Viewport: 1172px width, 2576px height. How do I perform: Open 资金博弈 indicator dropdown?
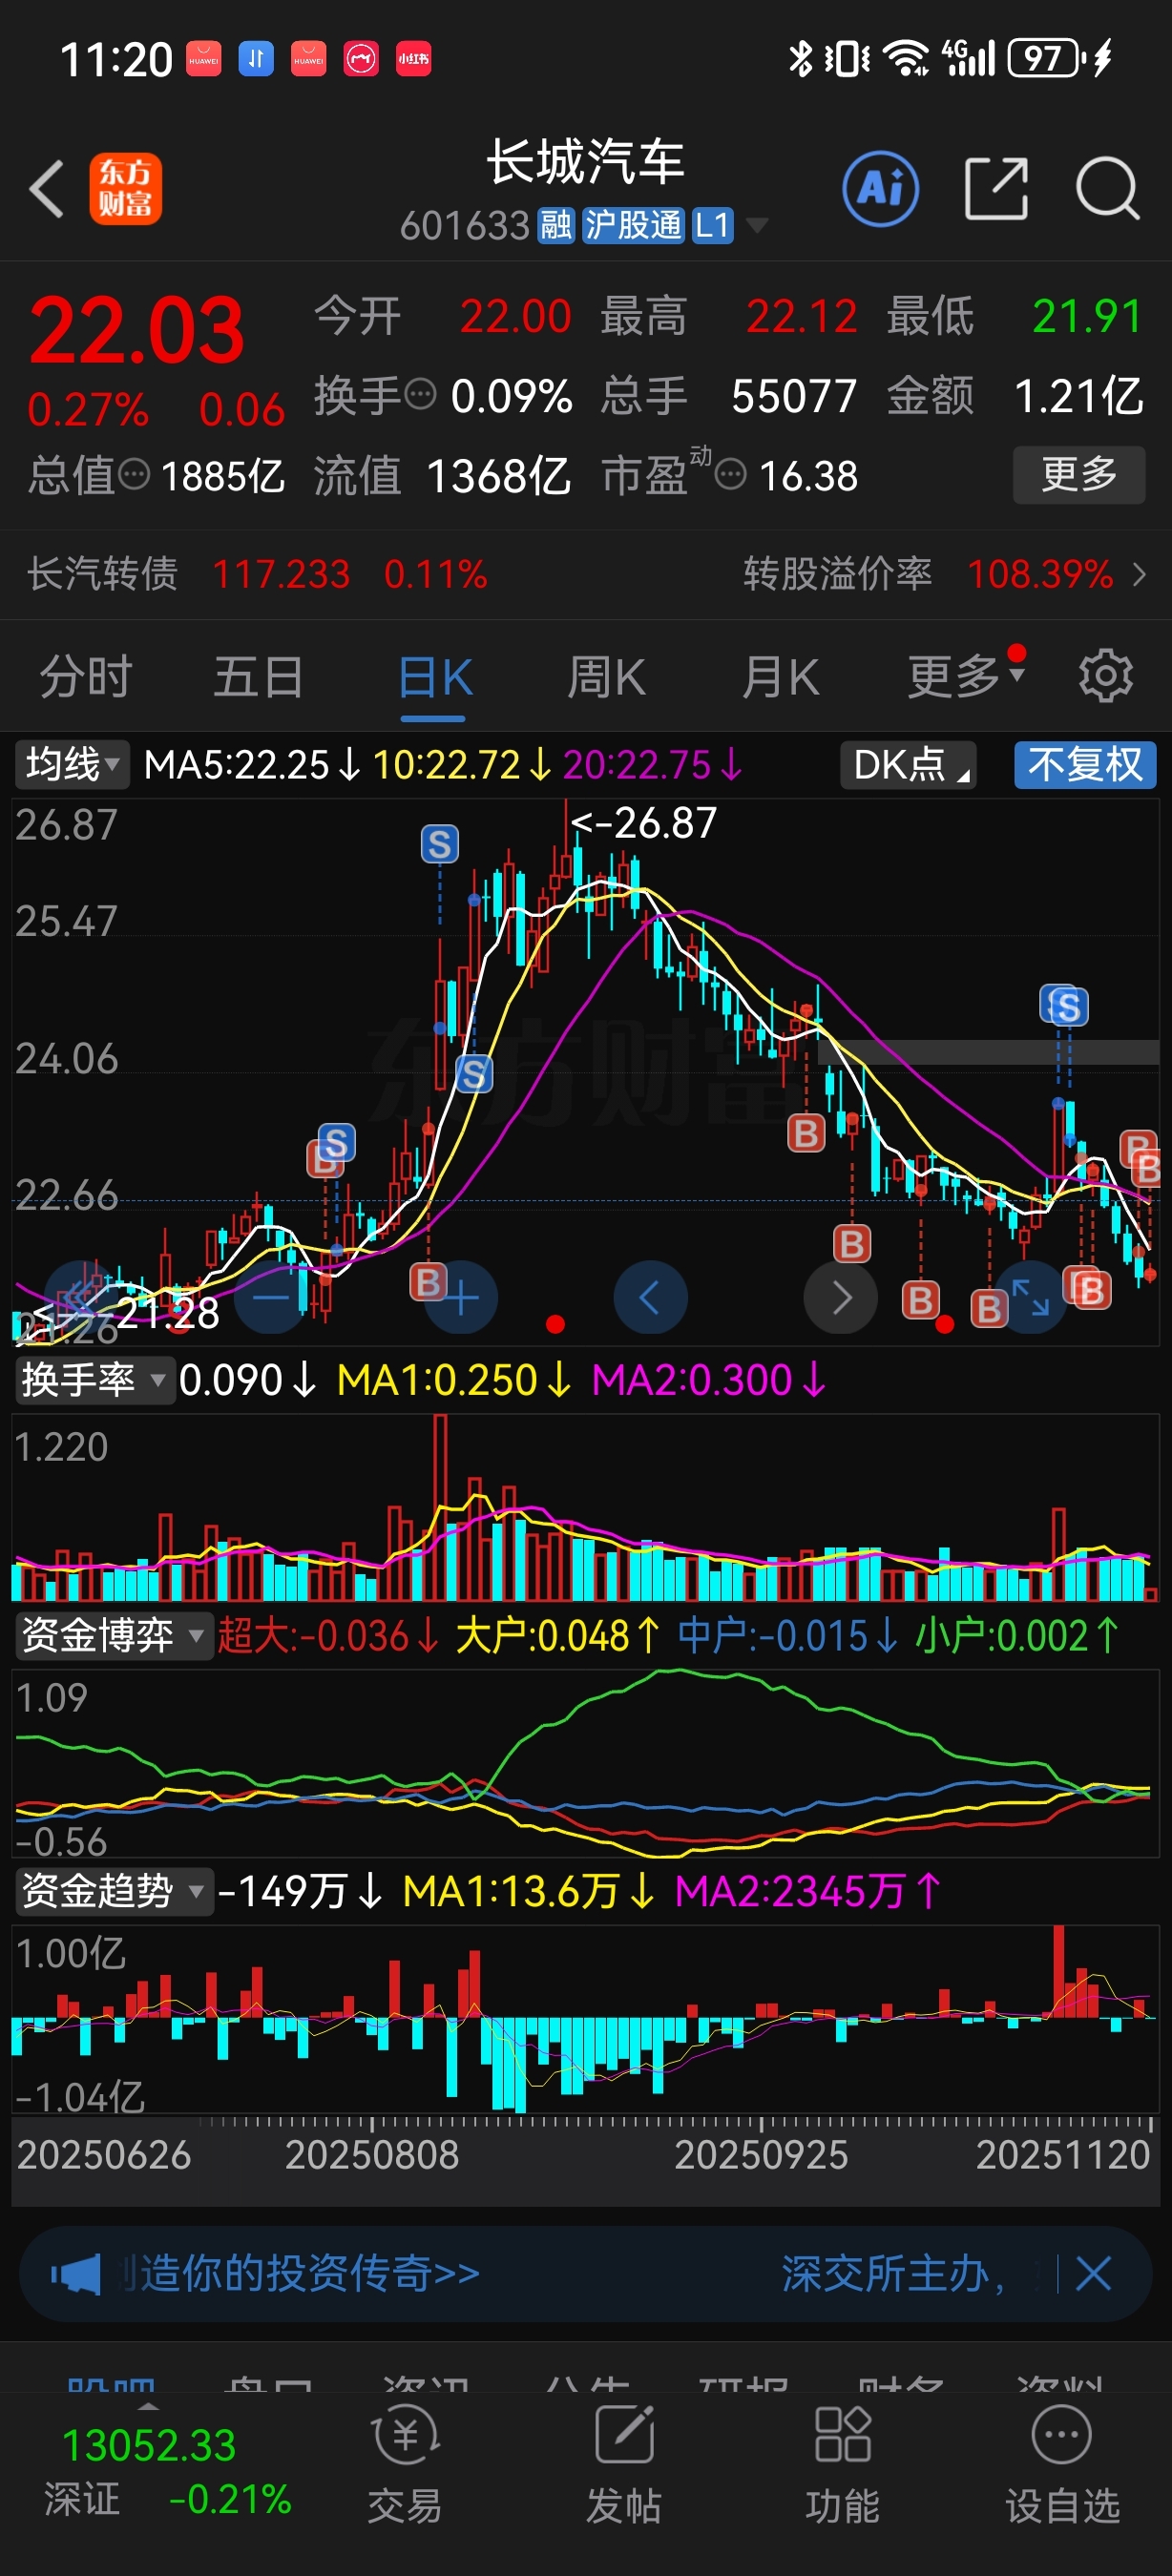coord(113,1635)
